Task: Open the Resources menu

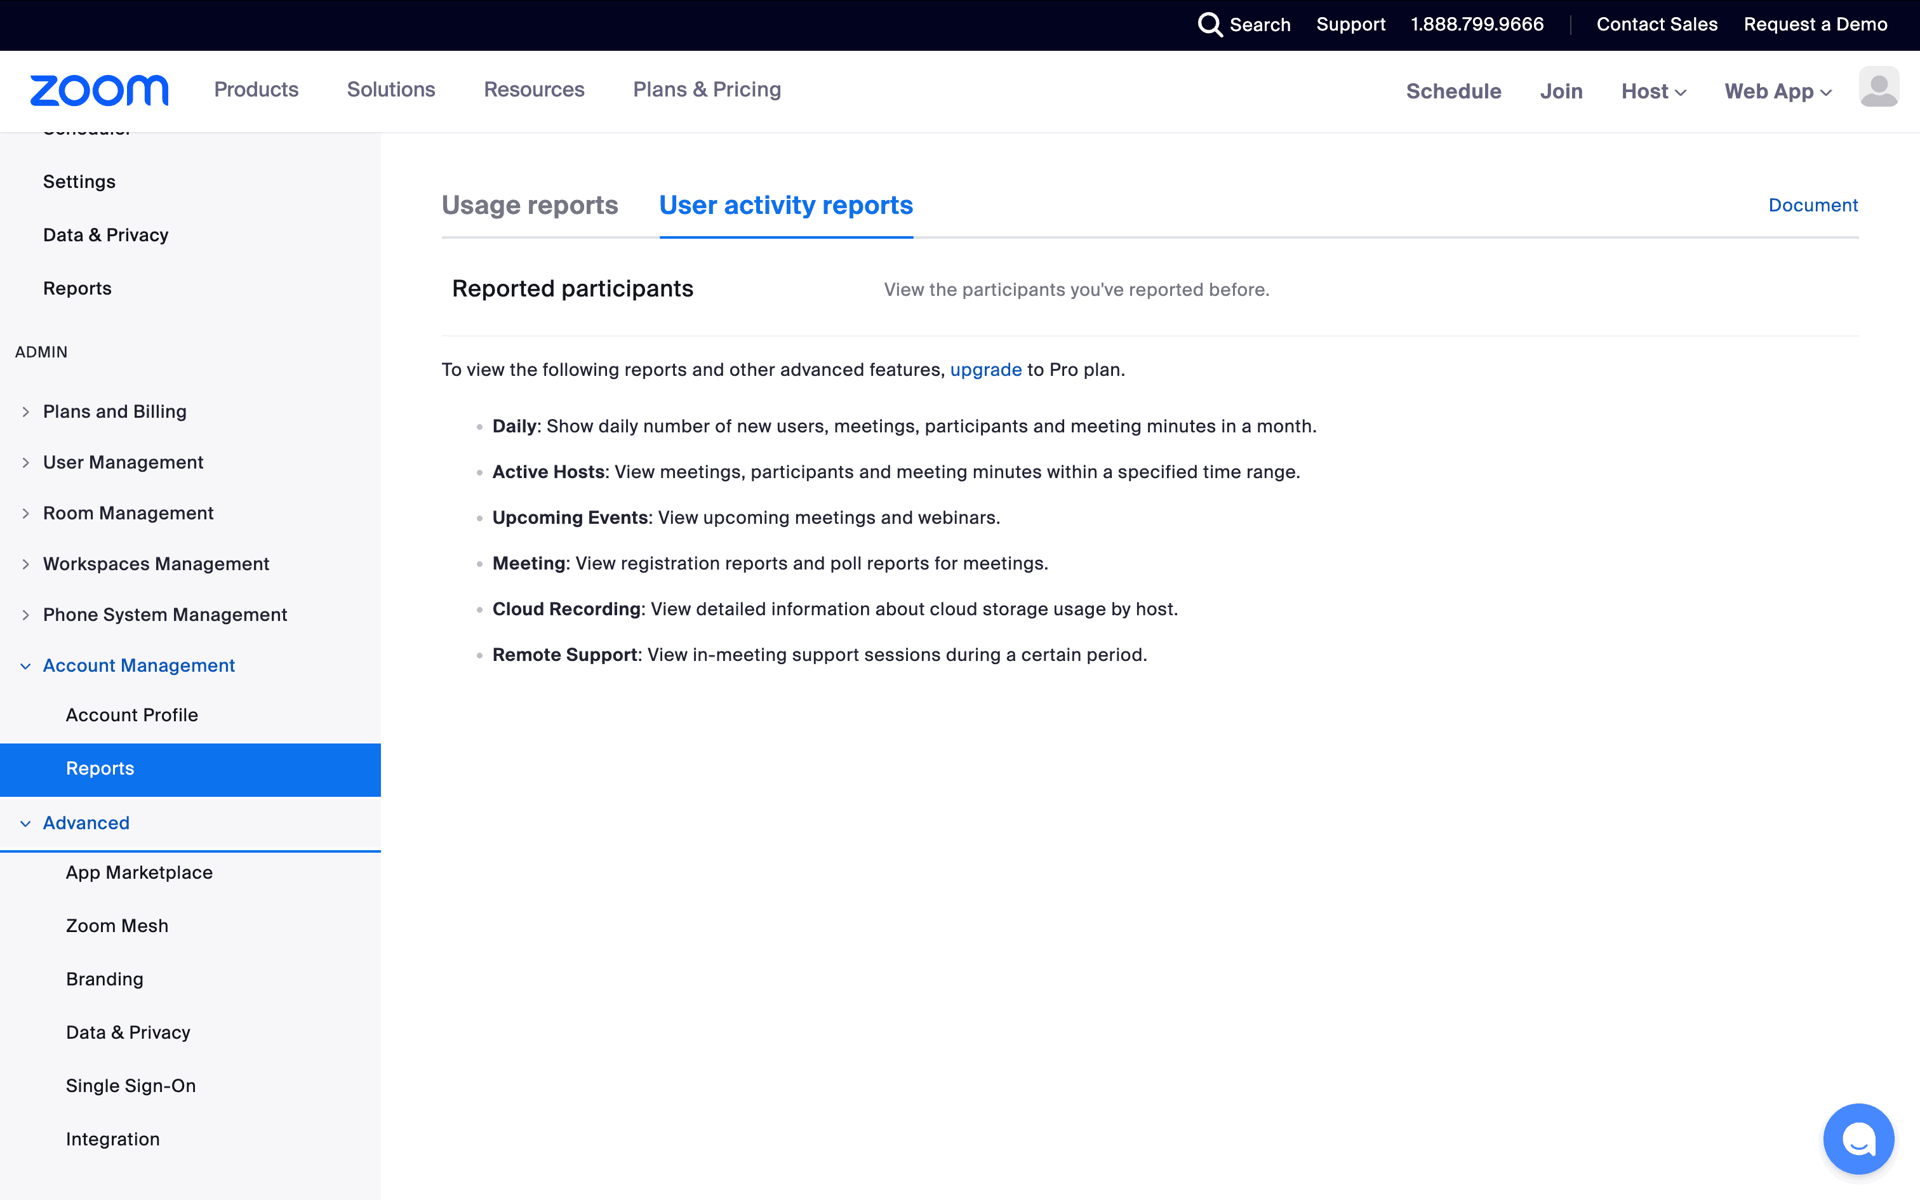Action: point(534,90)
